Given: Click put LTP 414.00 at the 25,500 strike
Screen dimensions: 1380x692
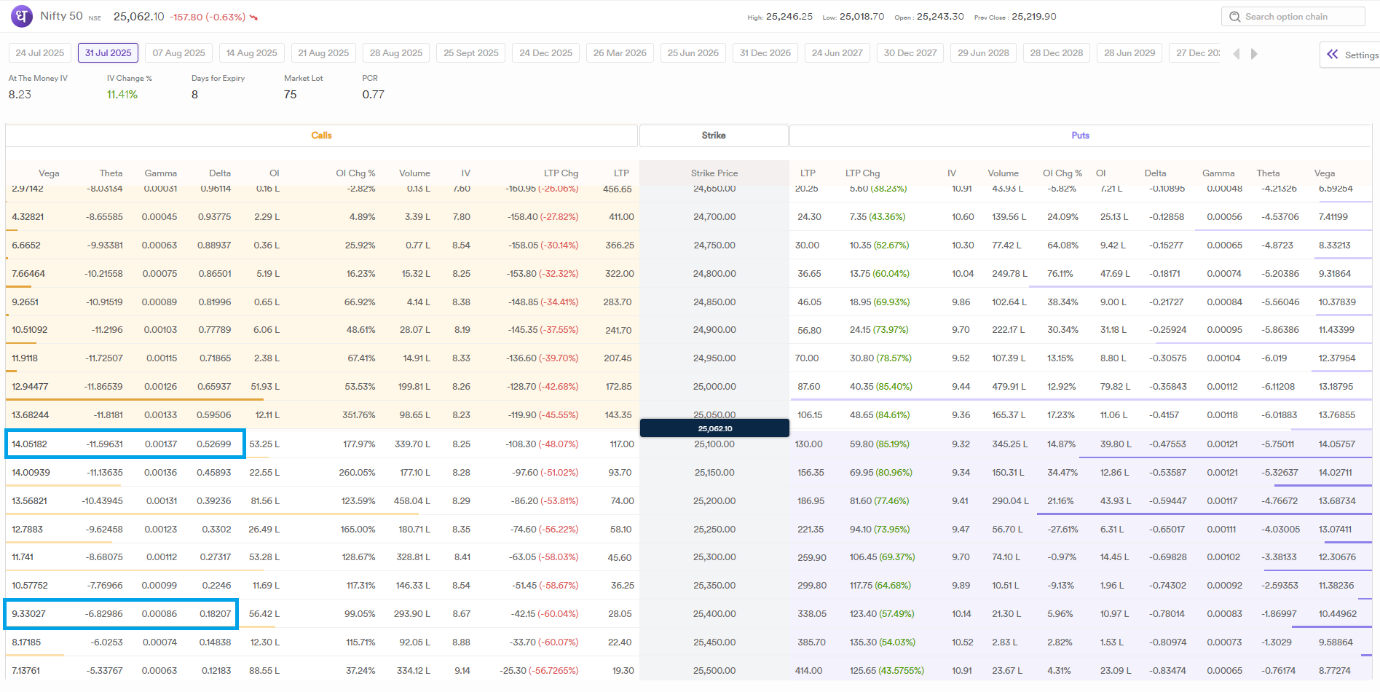Looking at the screenshot, I should coord(809,671).
